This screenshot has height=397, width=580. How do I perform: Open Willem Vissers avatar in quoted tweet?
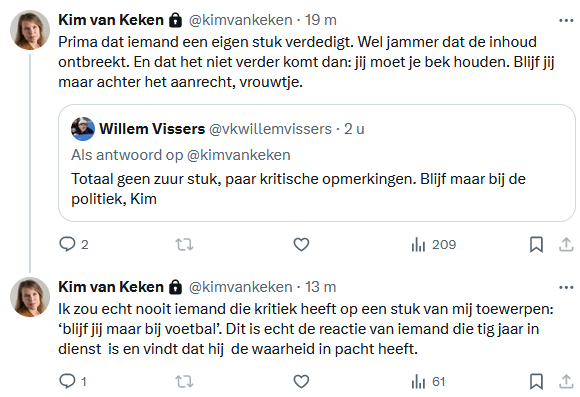(x=83, y=129)
